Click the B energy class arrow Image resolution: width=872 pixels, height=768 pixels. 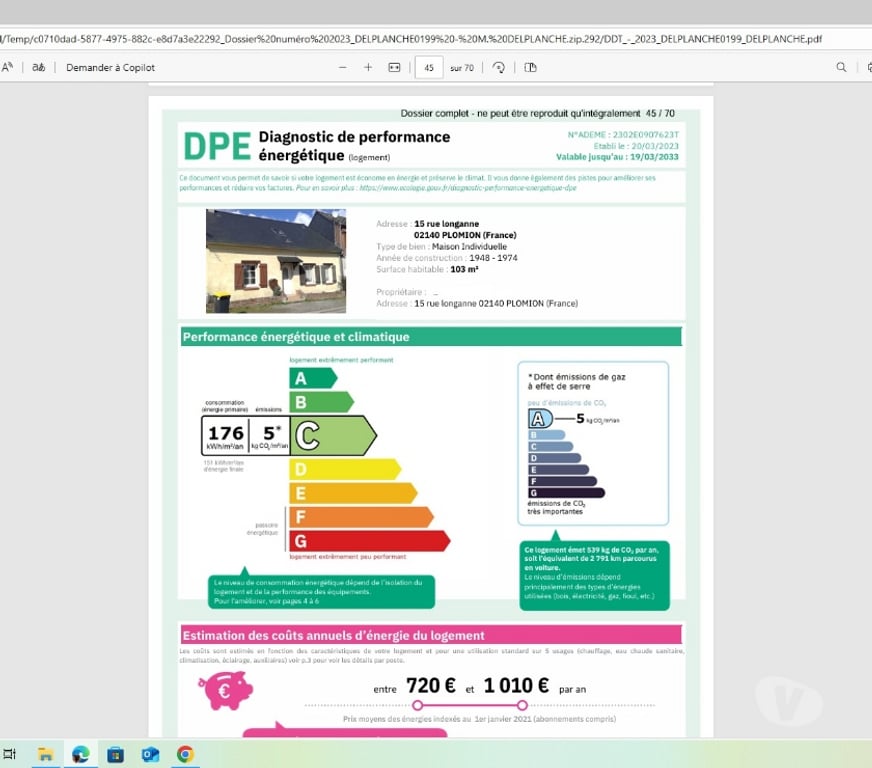(321, 402)
